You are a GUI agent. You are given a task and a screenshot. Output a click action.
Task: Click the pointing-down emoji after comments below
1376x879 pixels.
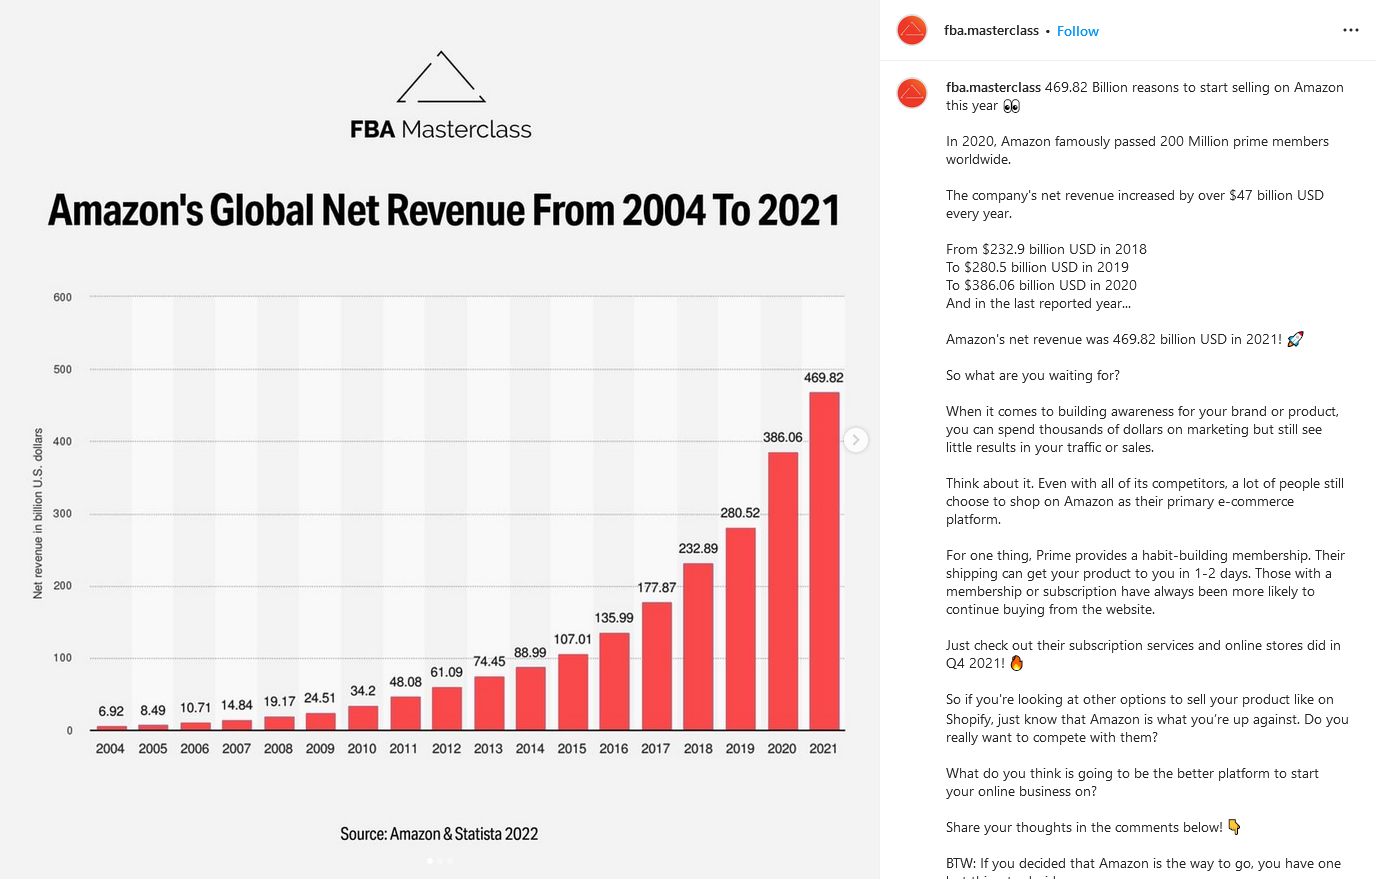[1234, 827]
